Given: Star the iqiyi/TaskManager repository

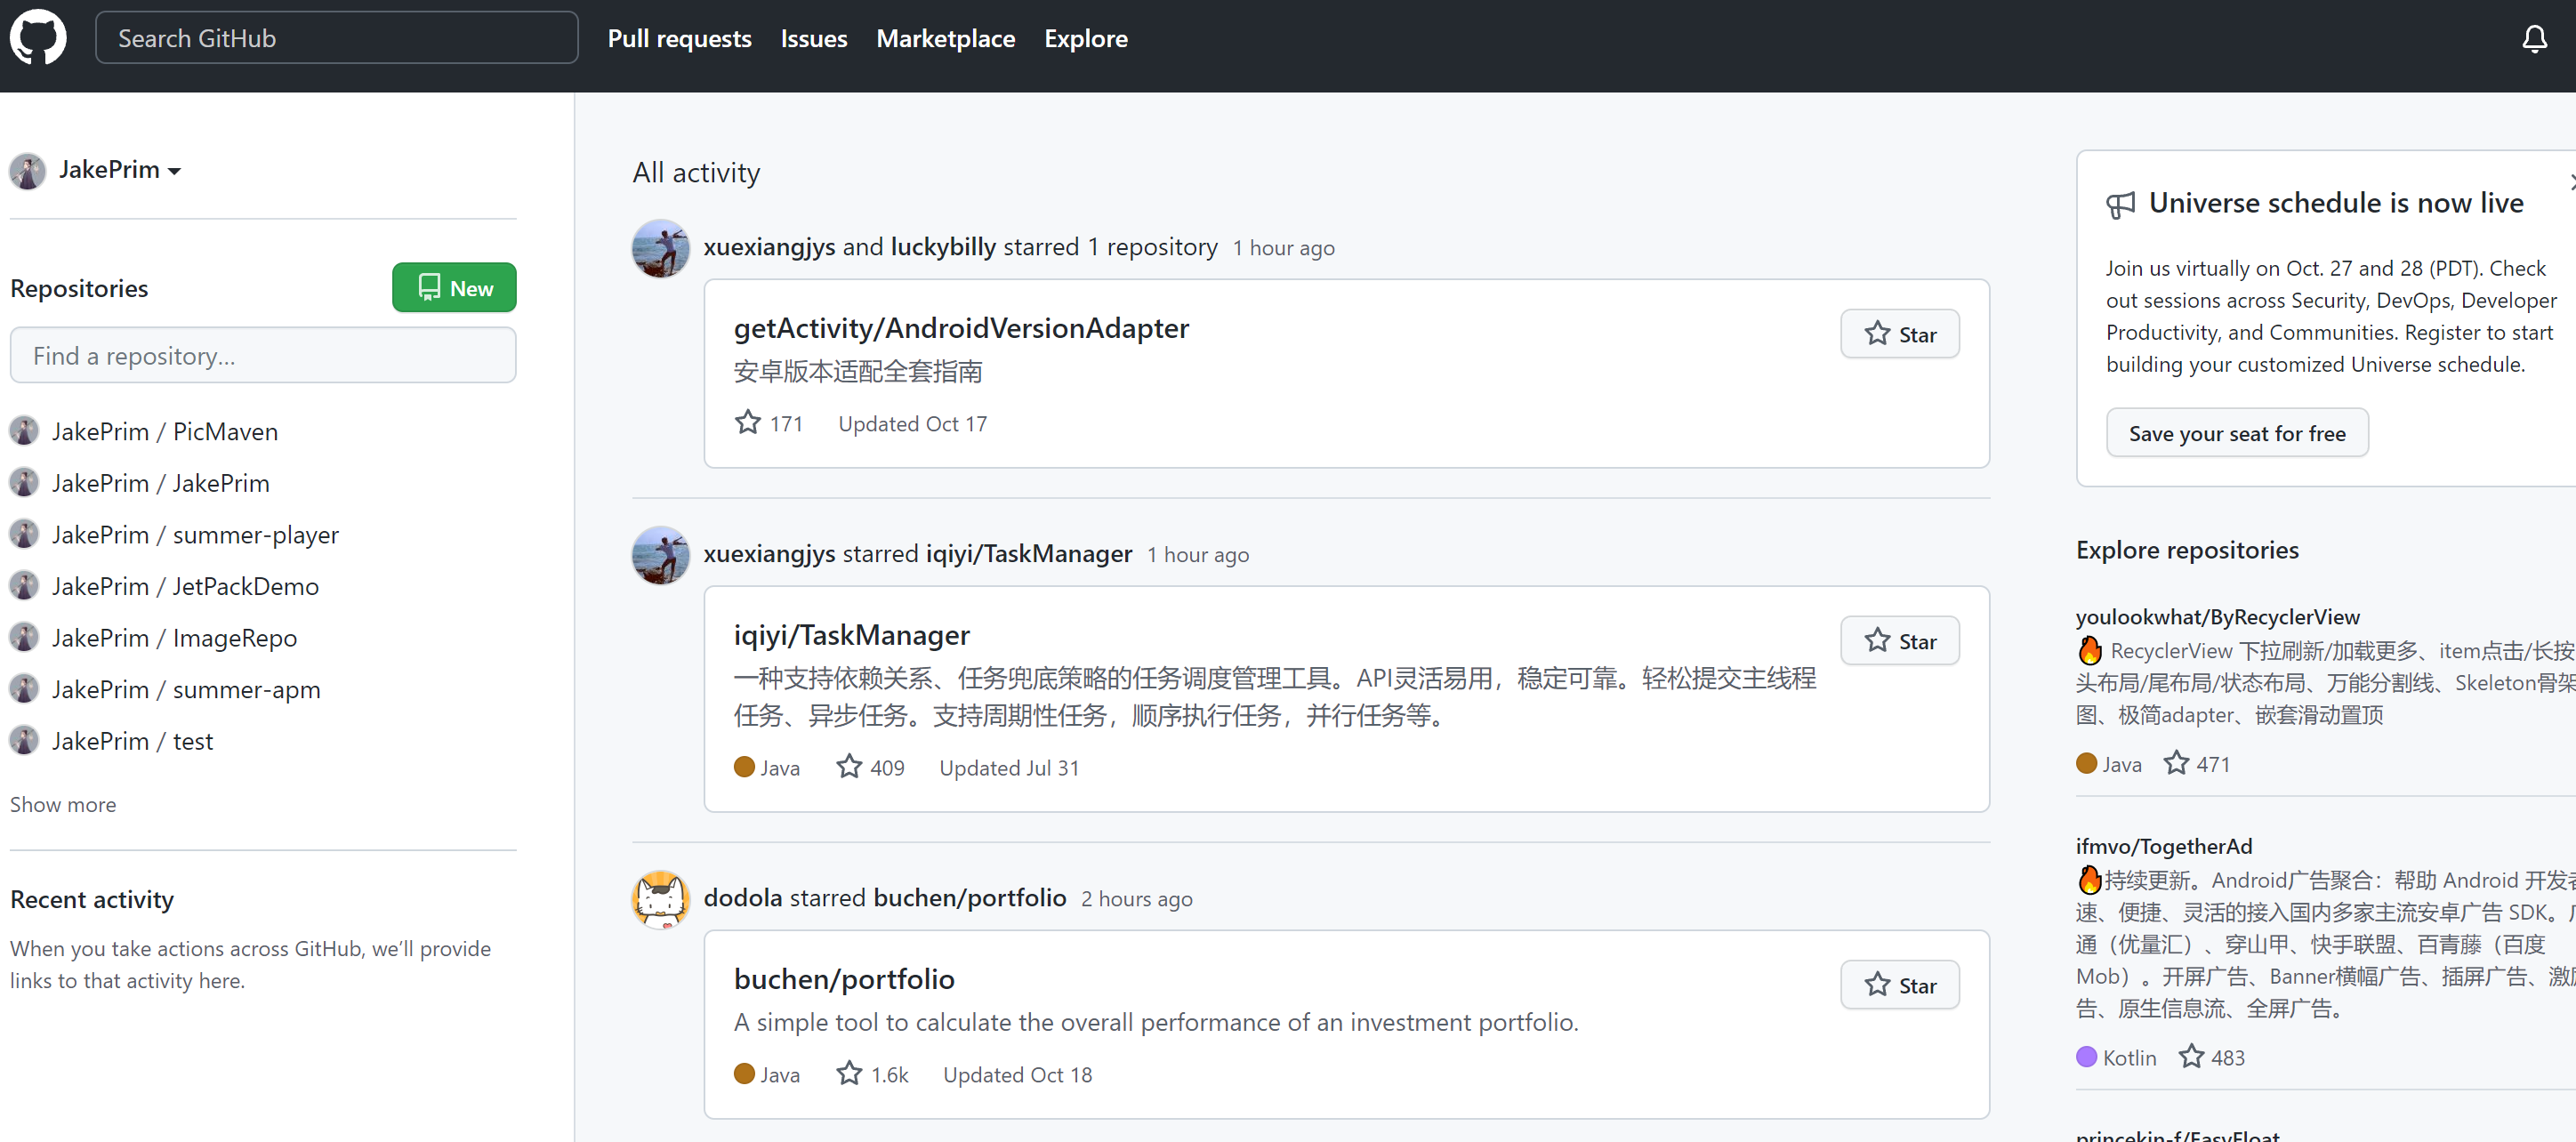Looking at the screenshot, I should (x=1899, y=641).
